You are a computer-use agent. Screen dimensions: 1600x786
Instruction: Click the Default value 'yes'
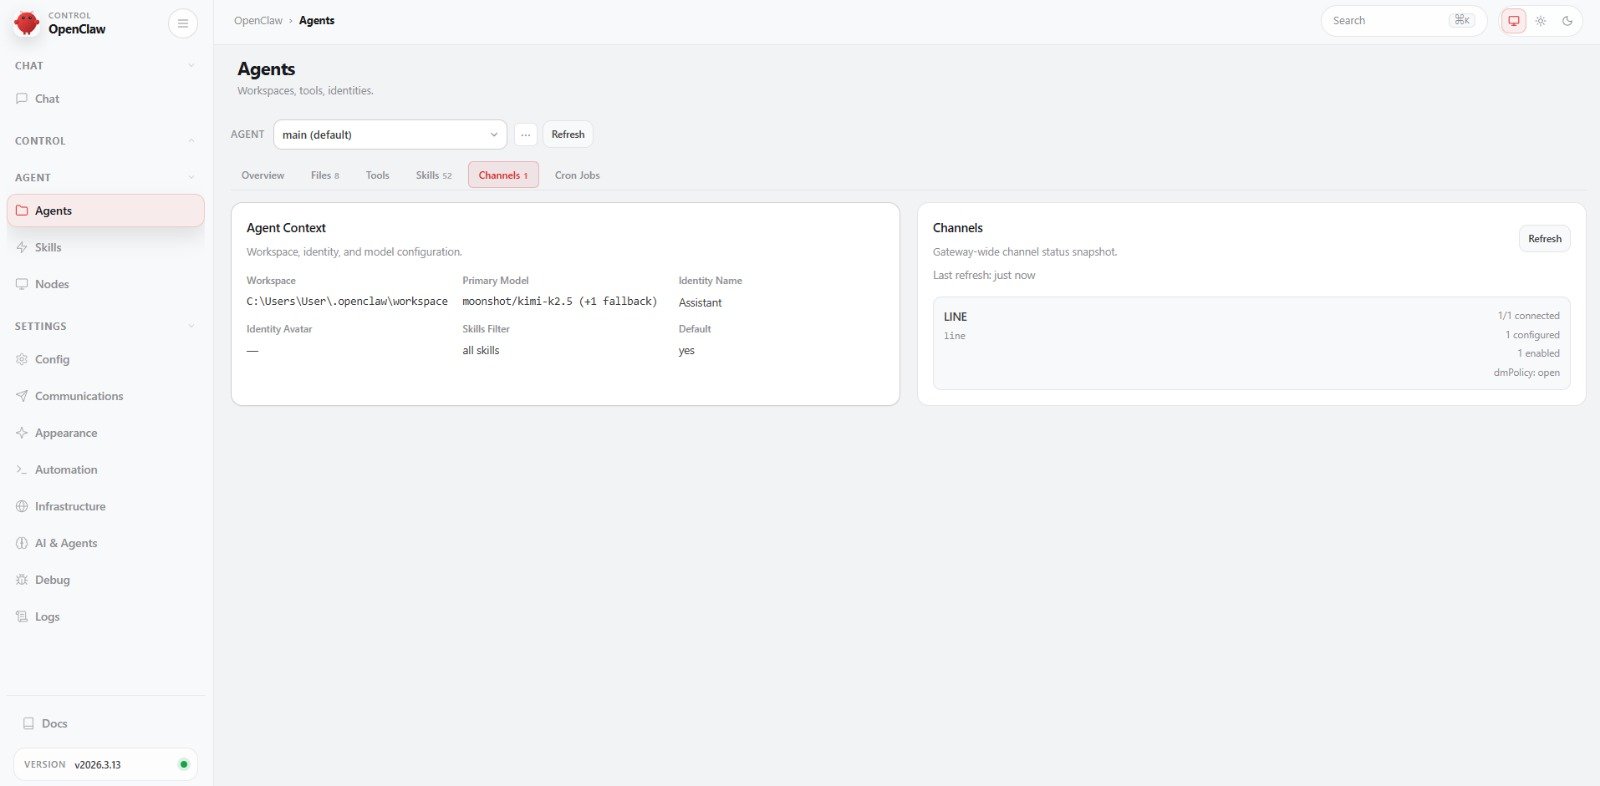tap(686, 351)
